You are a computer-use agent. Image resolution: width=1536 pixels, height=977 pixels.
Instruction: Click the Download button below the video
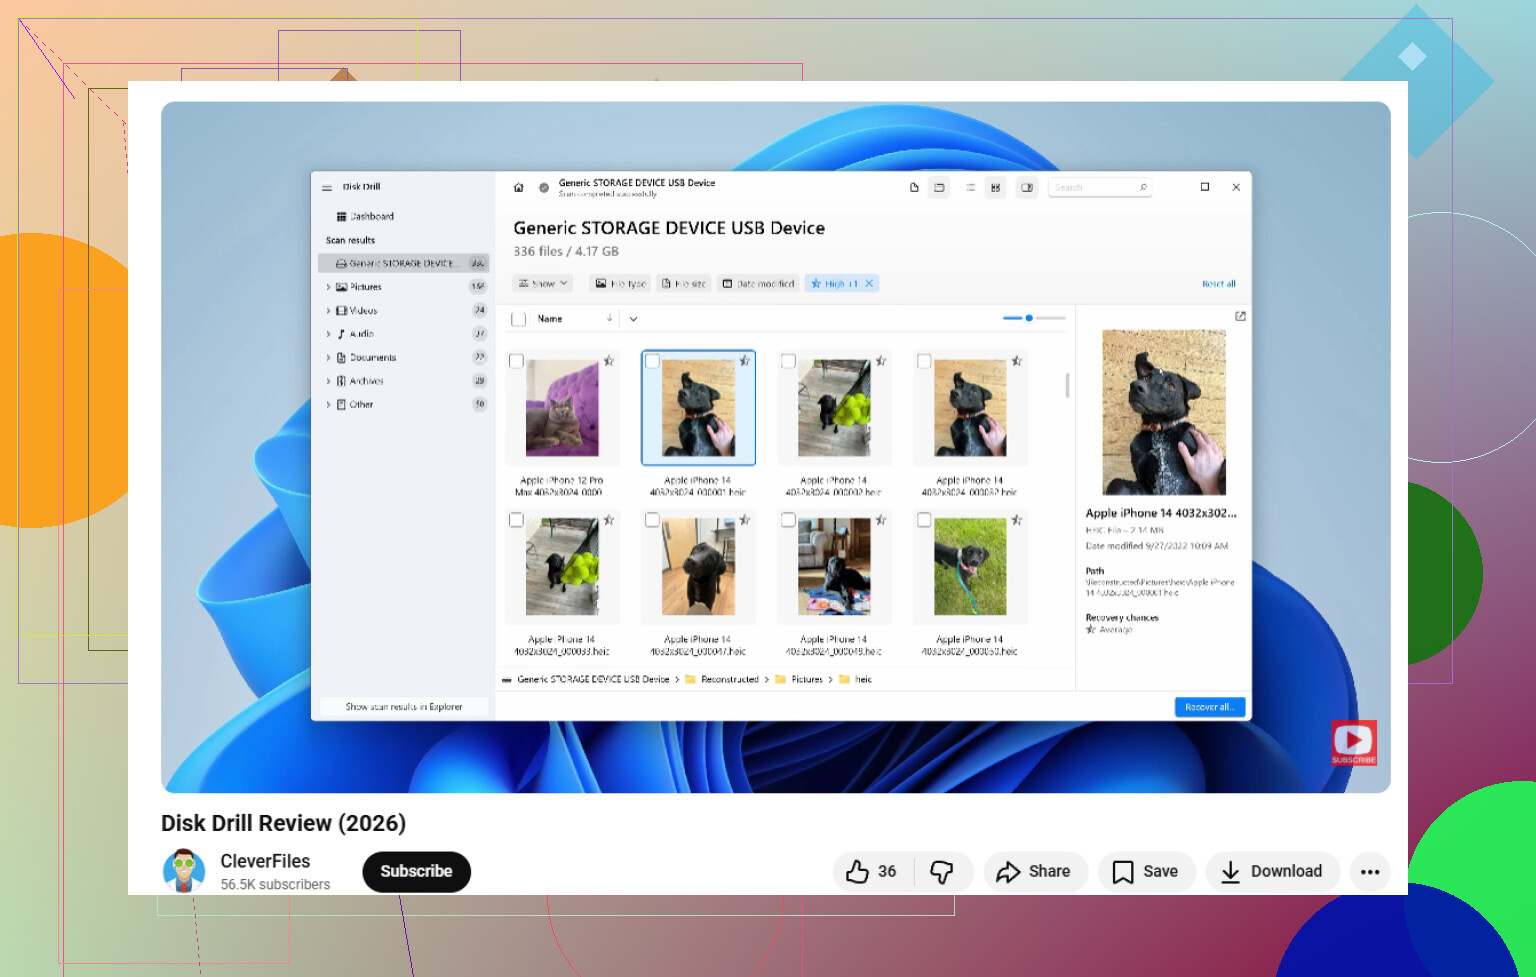1272,872
